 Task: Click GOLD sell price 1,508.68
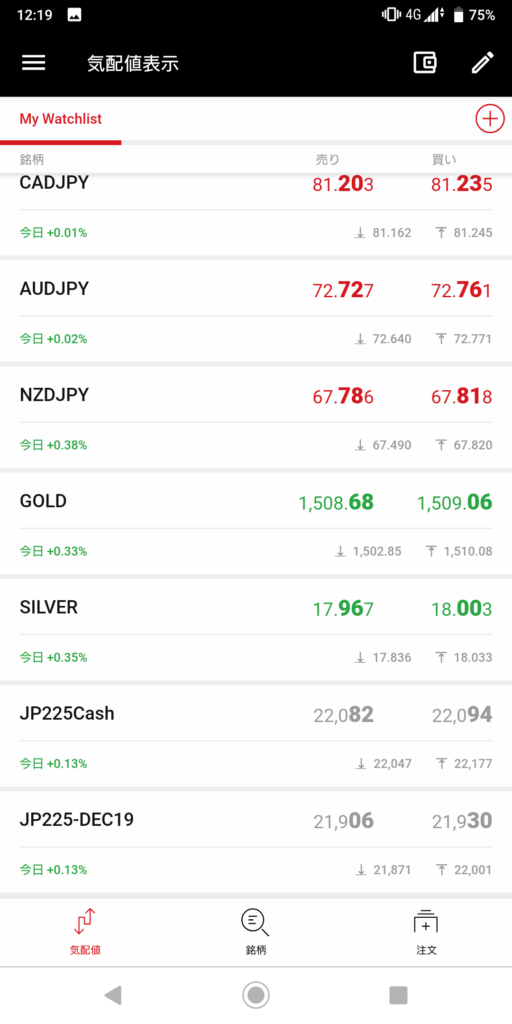(x=336, y=502)
